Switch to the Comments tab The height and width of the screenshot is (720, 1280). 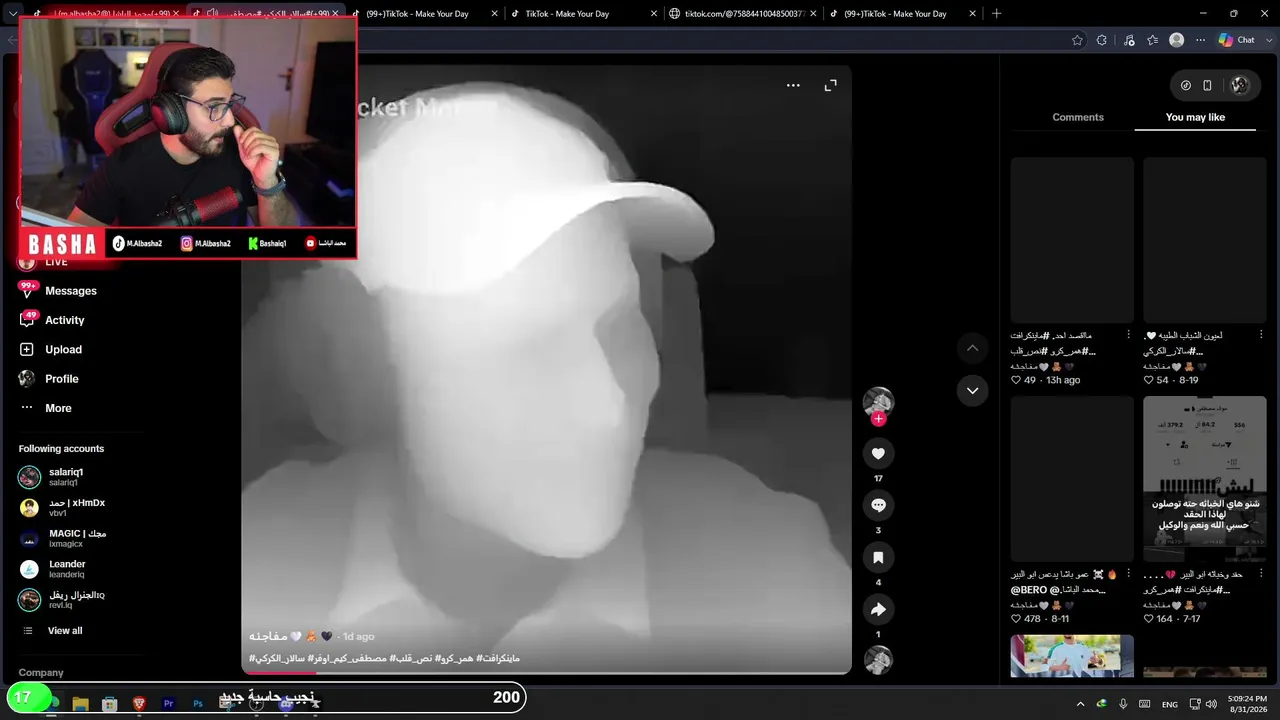tap(1078, 117)
